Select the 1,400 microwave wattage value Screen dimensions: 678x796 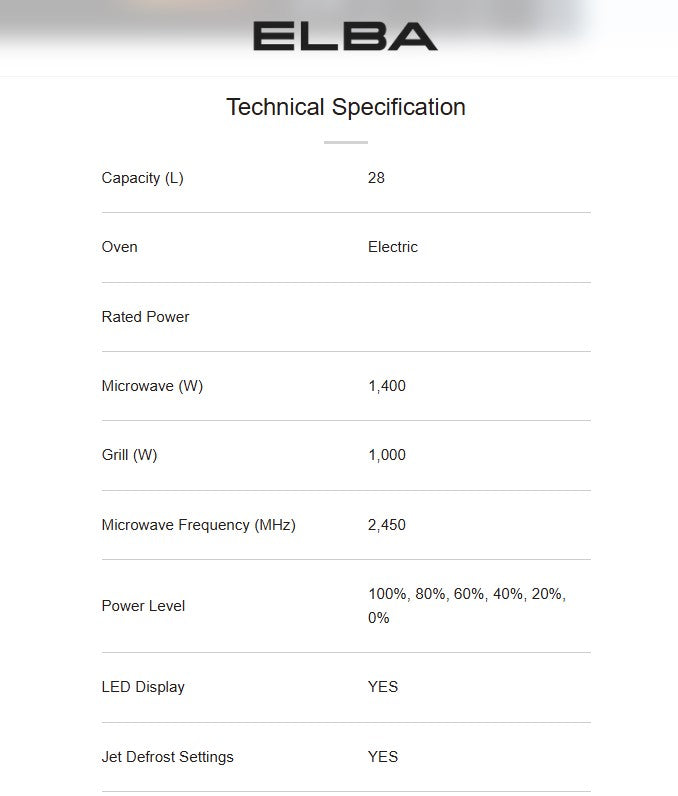click(386, 386)
